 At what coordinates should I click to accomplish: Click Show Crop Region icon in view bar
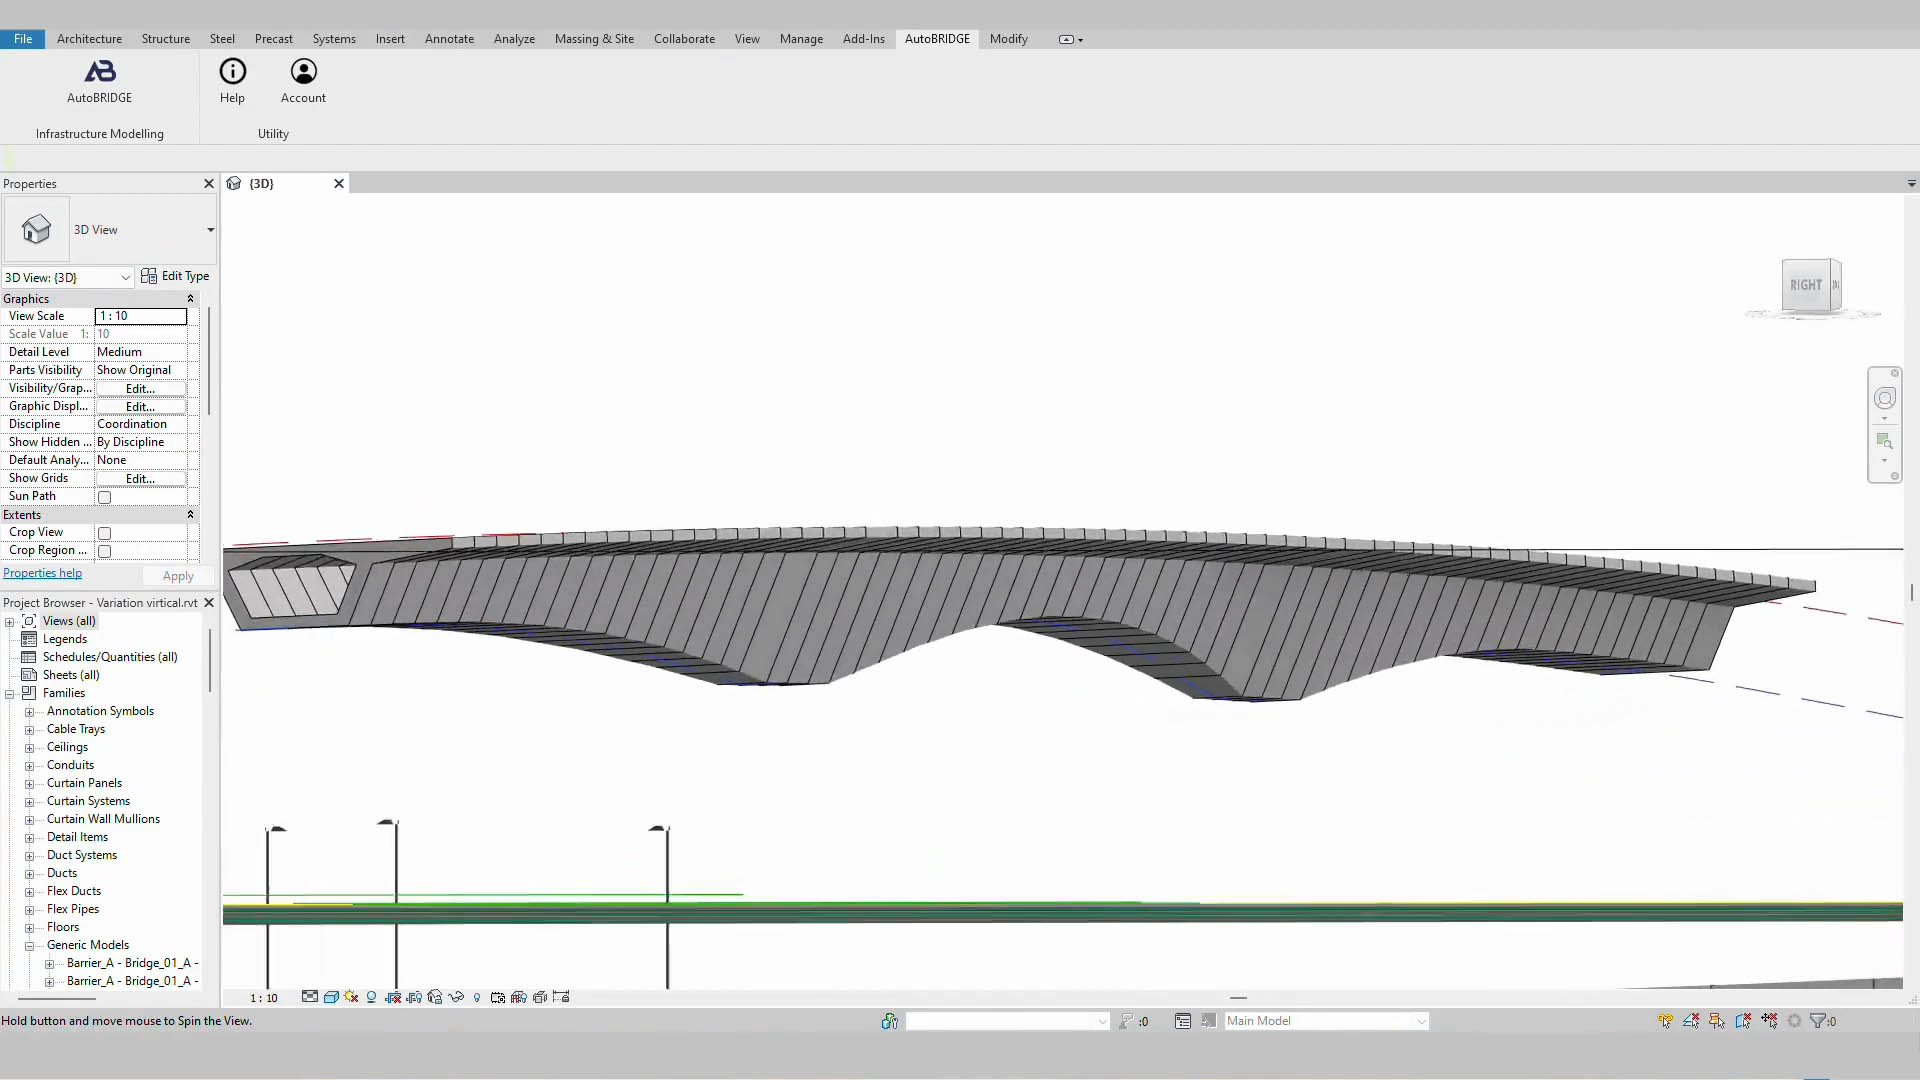point(414,996)
